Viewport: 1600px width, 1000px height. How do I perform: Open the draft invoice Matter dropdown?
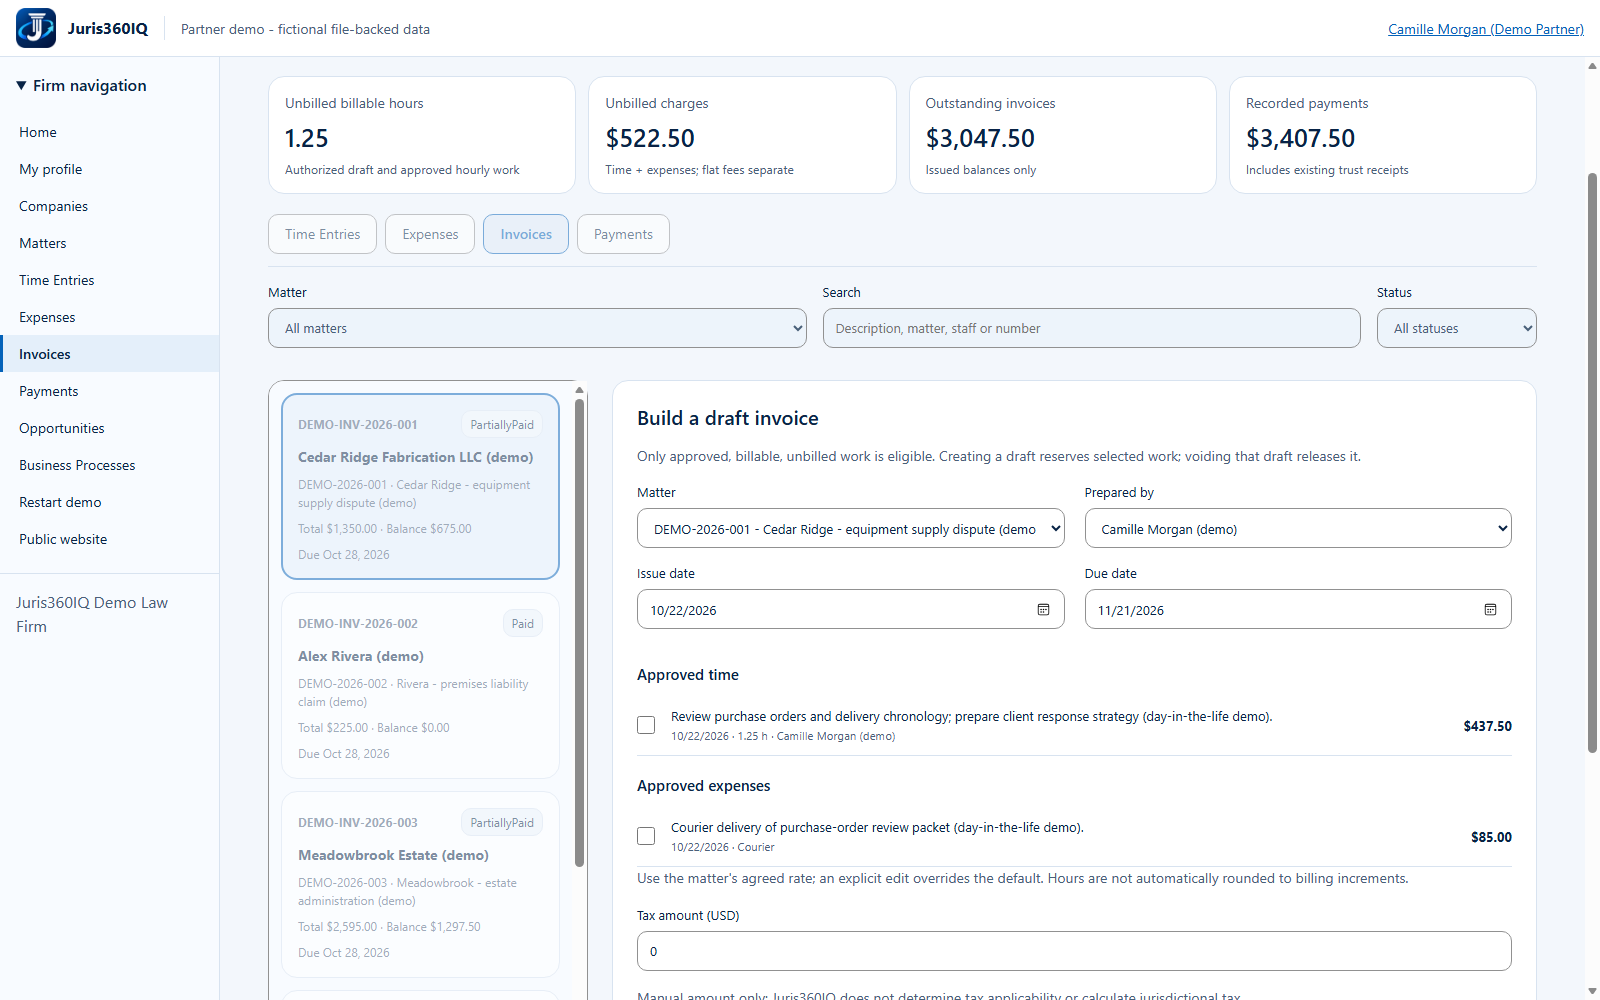[851, 529]
